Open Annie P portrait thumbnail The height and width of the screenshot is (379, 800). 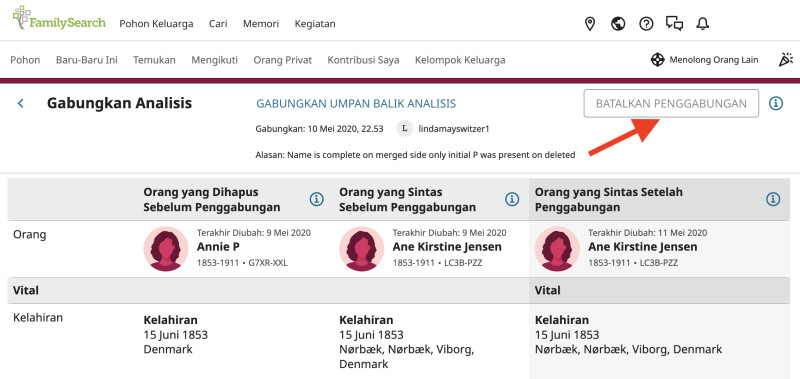click(x=166, y=249)
